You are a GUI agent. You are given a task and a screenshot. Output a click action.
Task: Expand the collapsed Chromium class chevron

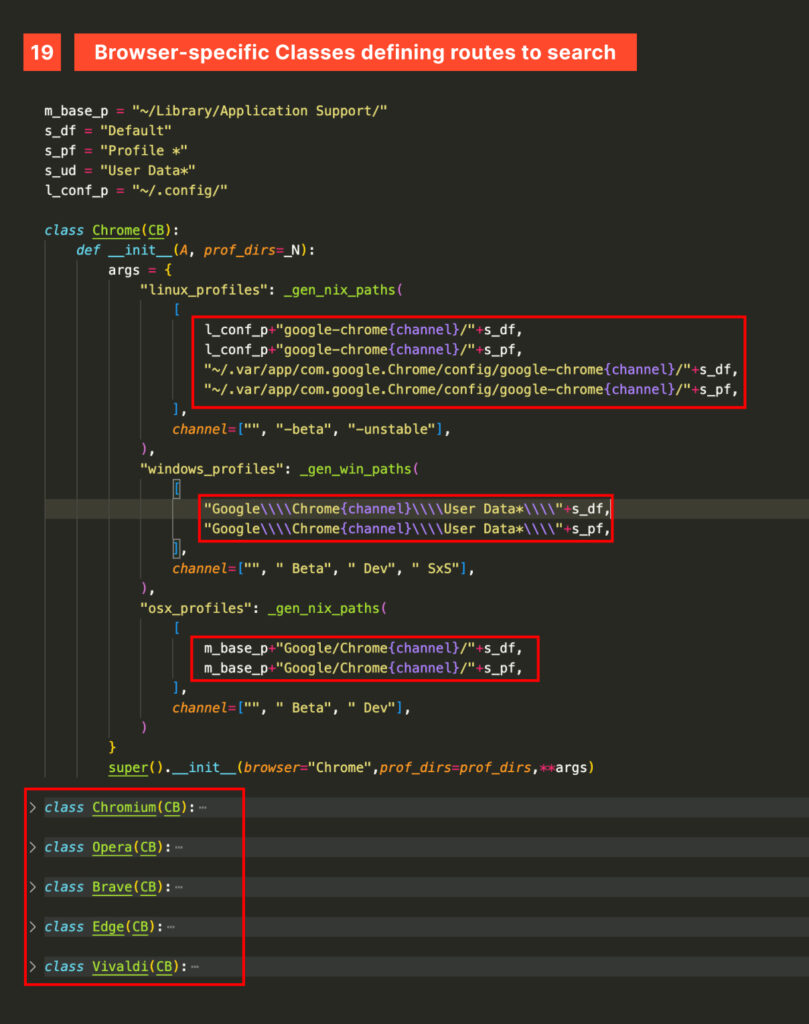32,807
